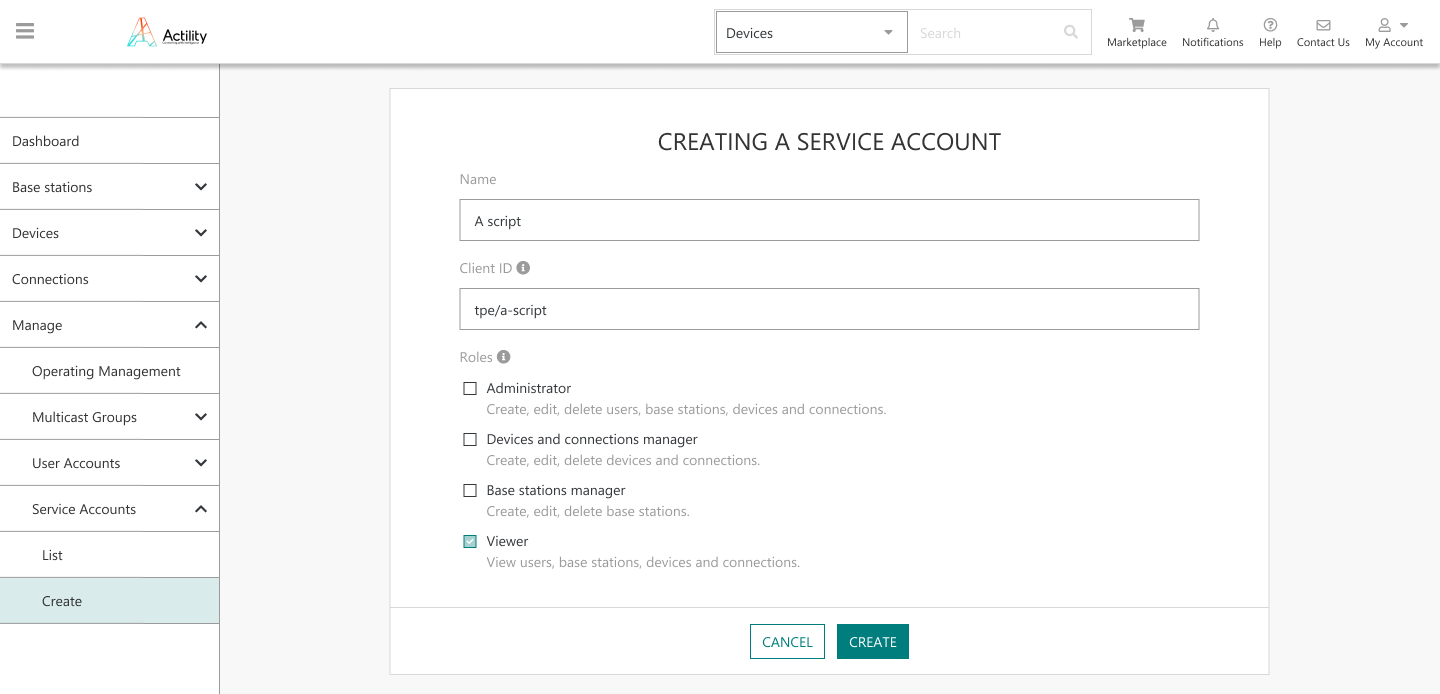Viewport: 1440px width, 694px height.
Task: Click the Actility logo
Action: point(167,33)
